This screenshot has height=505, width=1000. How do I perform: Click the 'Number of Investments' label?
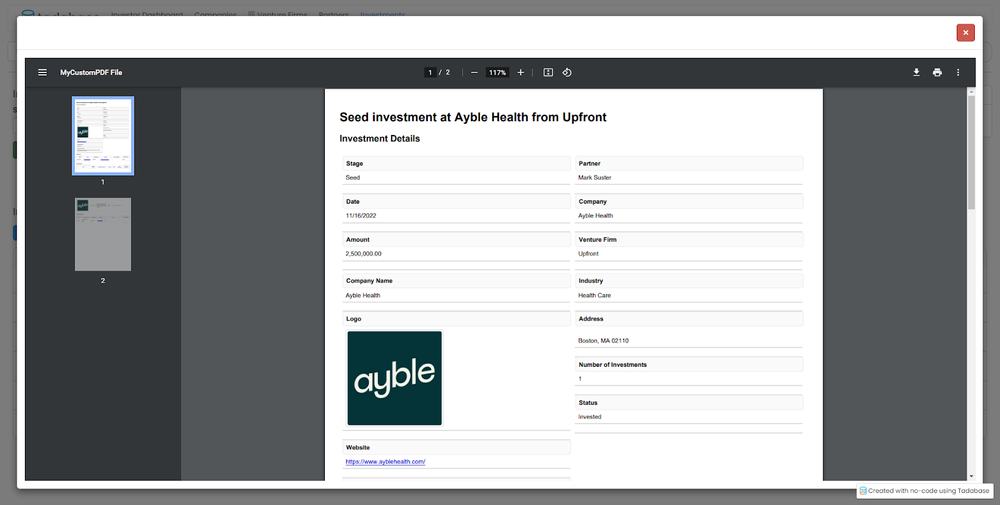pos(612,365)
